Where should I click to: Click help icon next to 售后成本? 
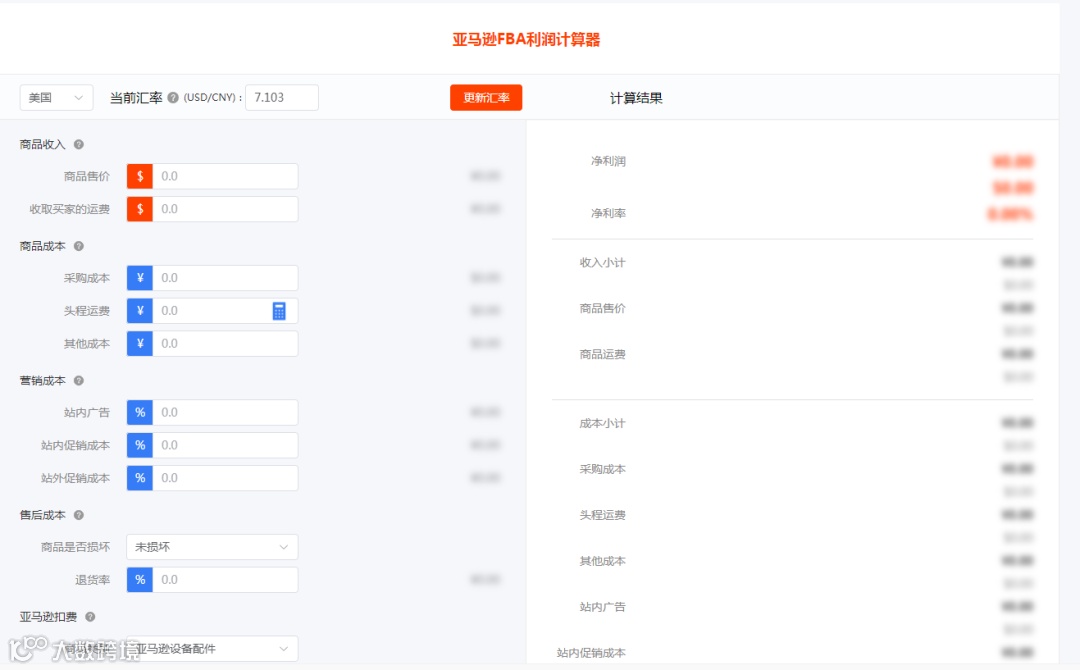(79, 515)
